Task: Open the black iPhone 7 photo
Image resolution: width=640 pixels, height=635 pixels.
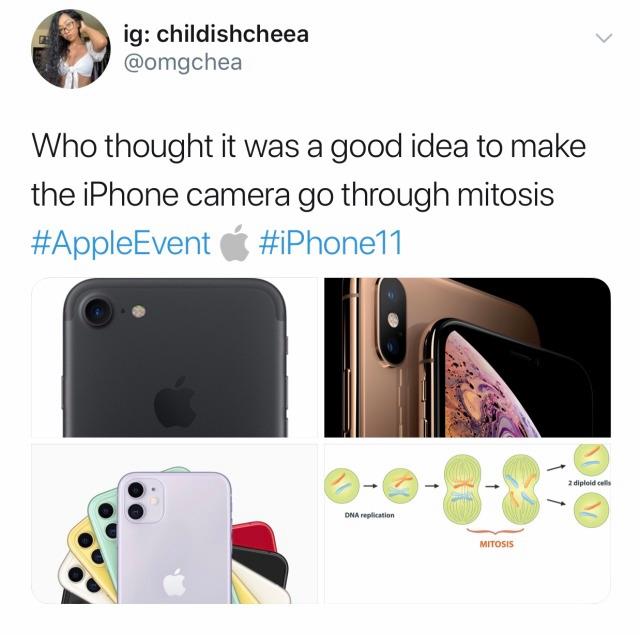Action: pyautogui.click(x=174, y=357)
